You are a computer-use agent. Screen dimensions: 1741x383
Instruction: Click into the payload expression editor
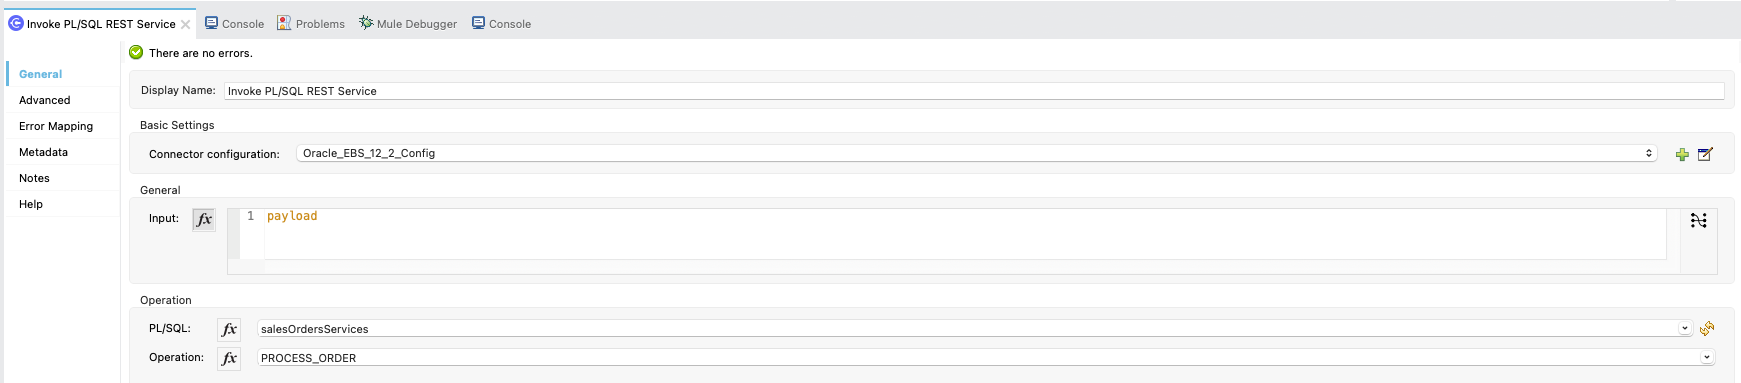(965, 233)
